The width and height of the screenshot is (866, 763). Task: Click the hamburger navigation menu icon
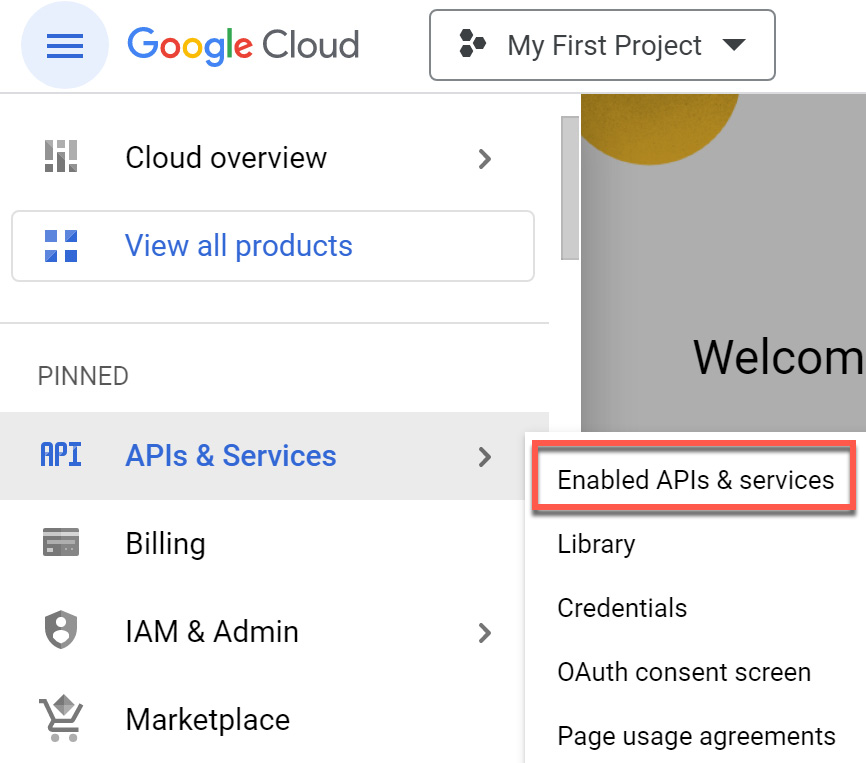(65, 45)
